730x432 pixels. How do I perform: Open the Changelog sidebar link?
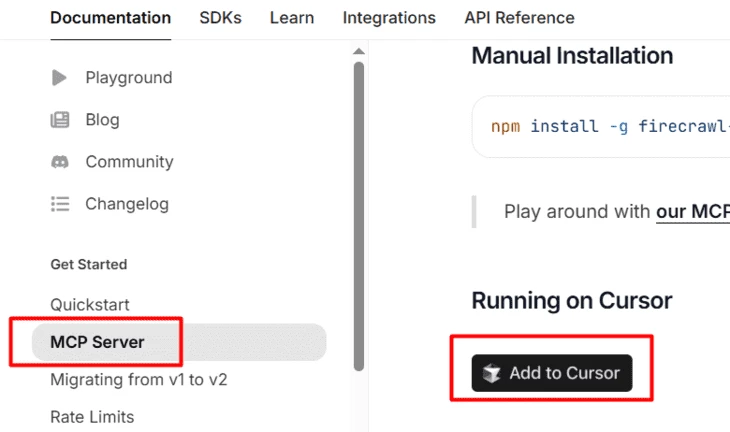(x=127, y=204)
